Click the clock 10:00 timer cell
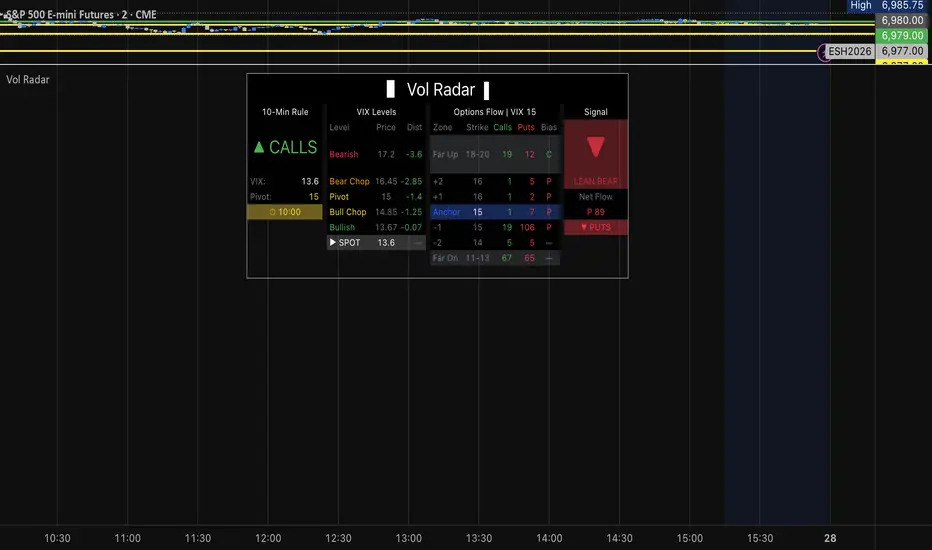The image size is (932, 550). pos(285,212)
